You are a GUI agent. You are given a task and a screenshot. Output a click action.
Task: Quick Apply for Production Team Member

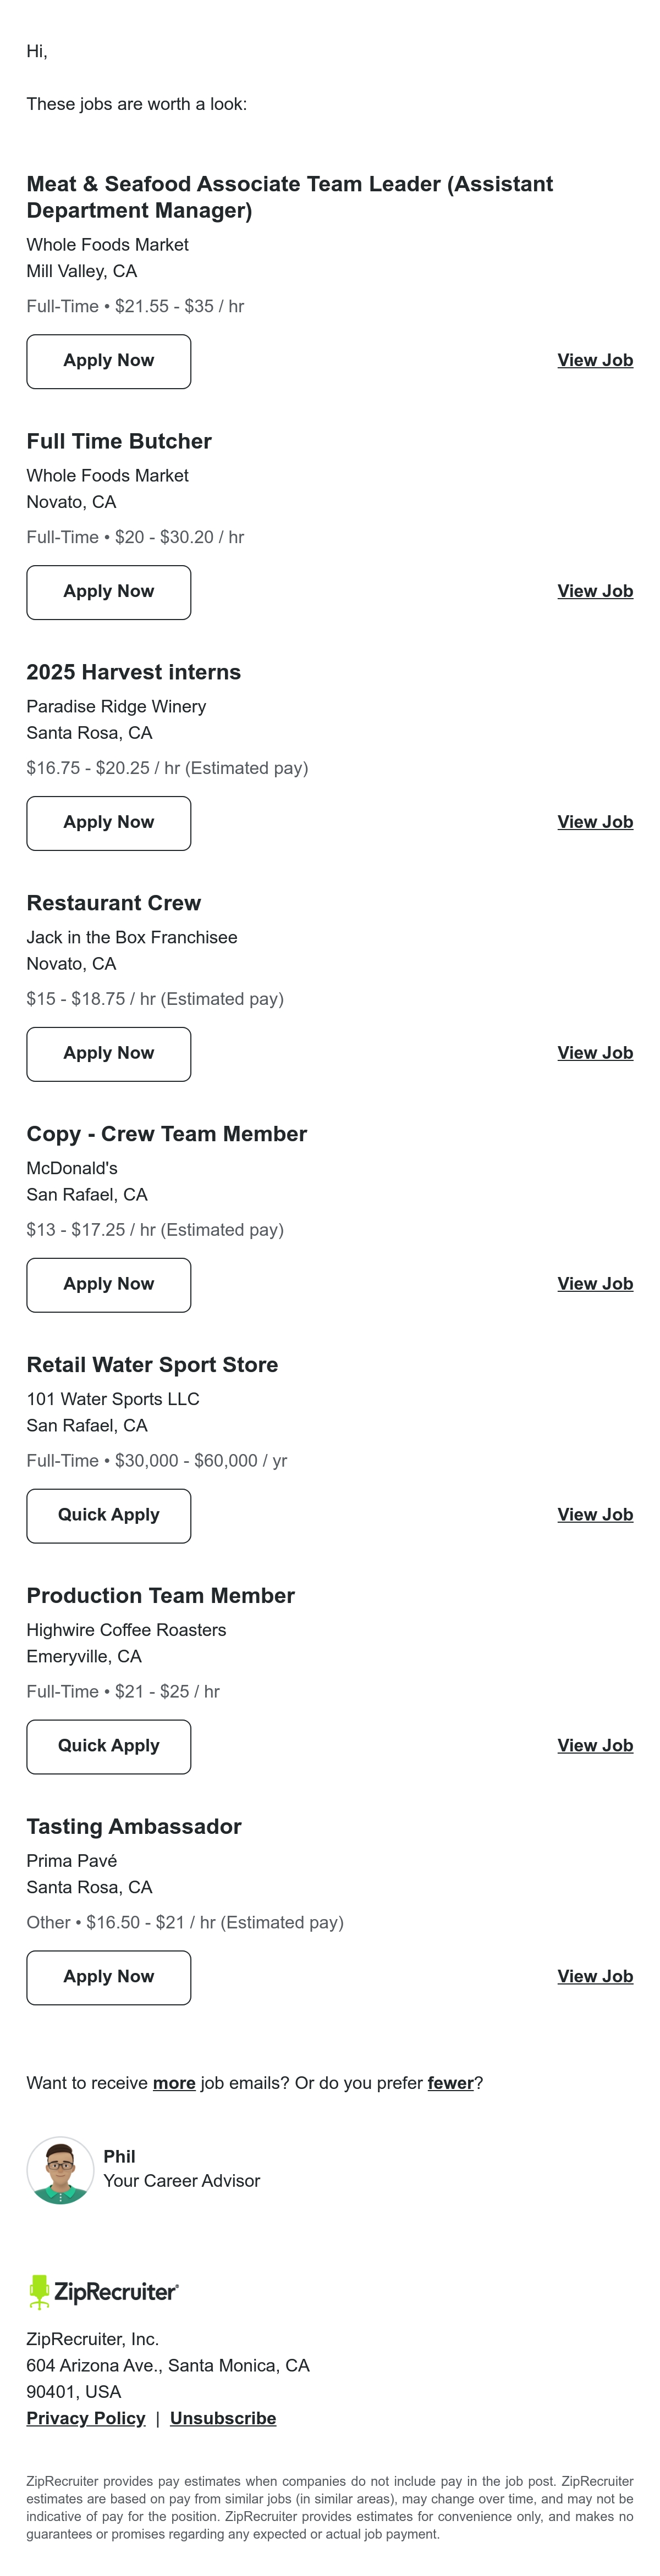coord(108,1747)
